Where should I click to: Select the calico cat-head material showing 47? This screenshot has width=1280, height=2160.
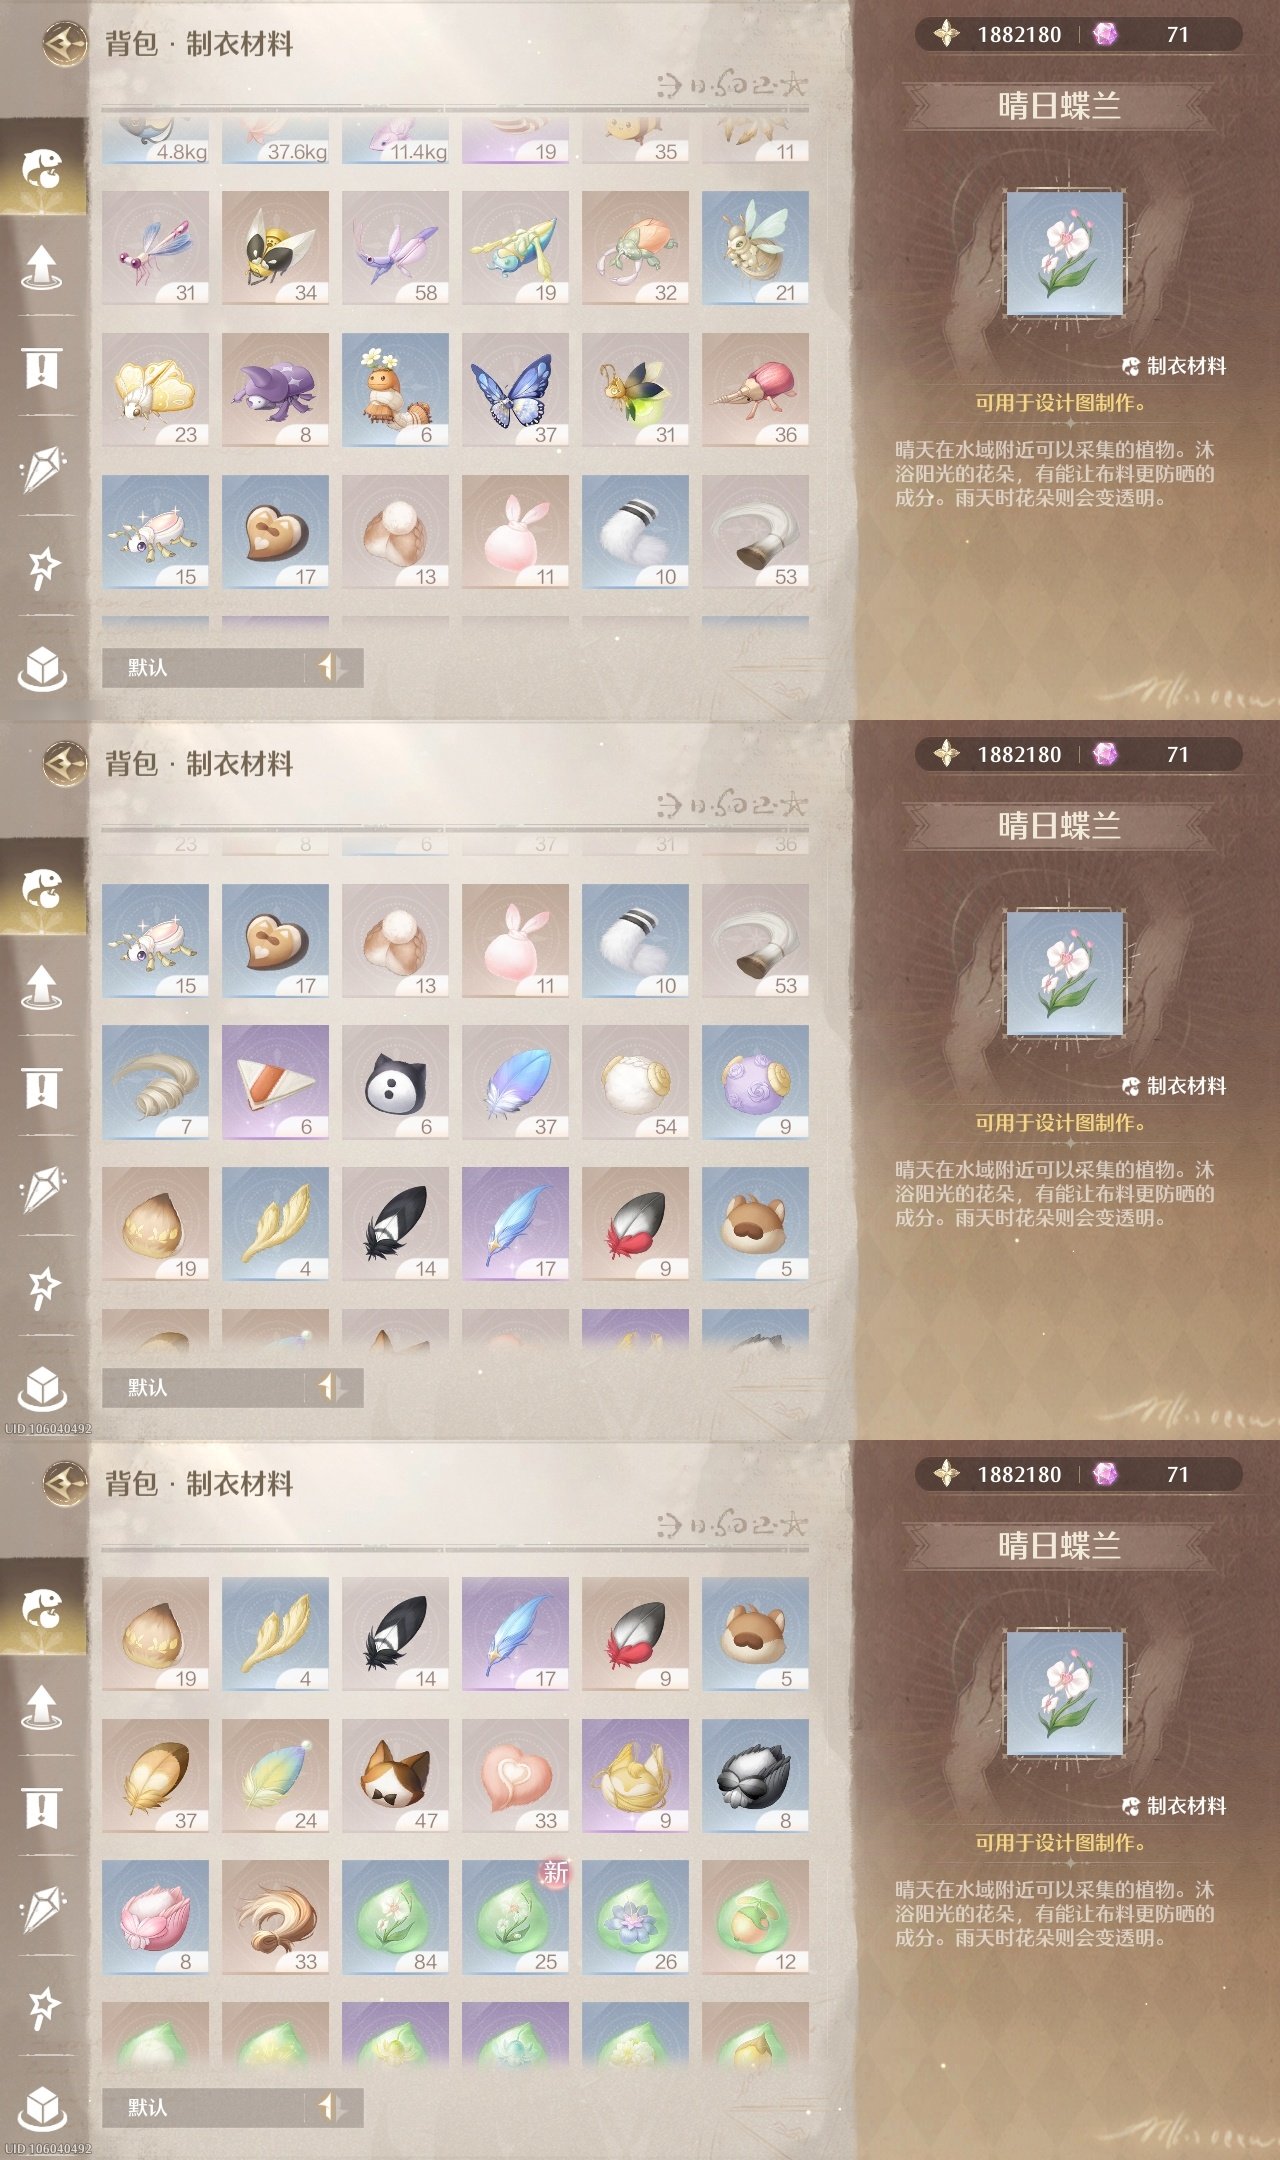point(395,1776)
